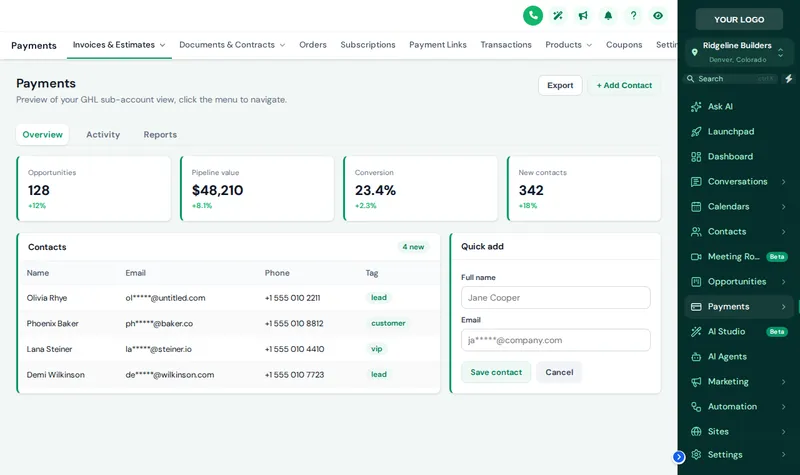Click the Dashboard grid icon
Viewport: 800px width, 475px height.
[x=696, y=157]
